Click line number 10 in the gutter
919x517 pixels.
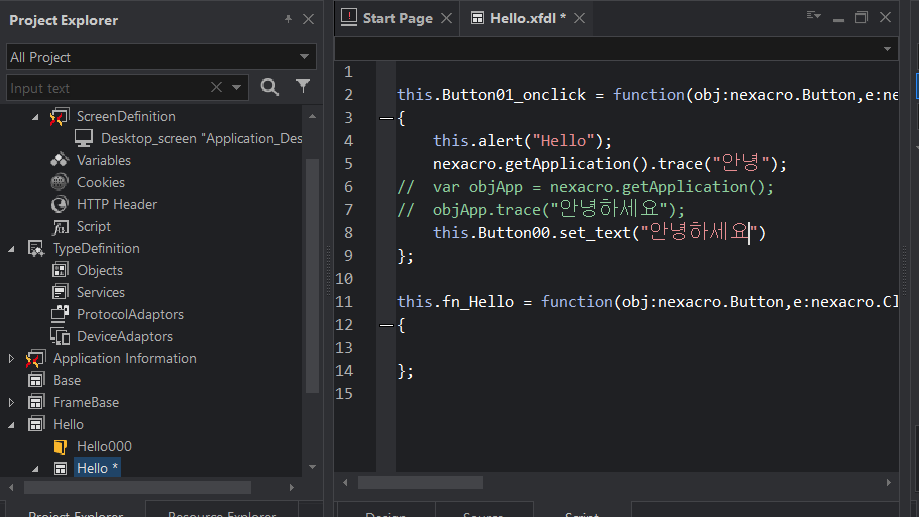(344, 278)
